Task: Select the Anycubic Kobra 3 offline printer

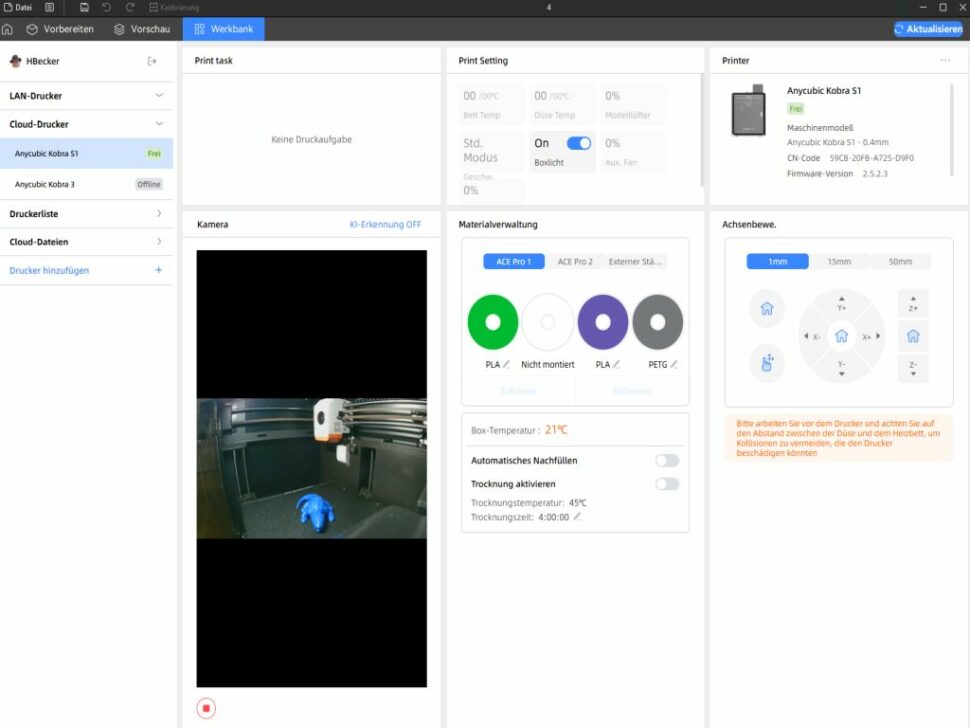Action: [x=87, y=184]
